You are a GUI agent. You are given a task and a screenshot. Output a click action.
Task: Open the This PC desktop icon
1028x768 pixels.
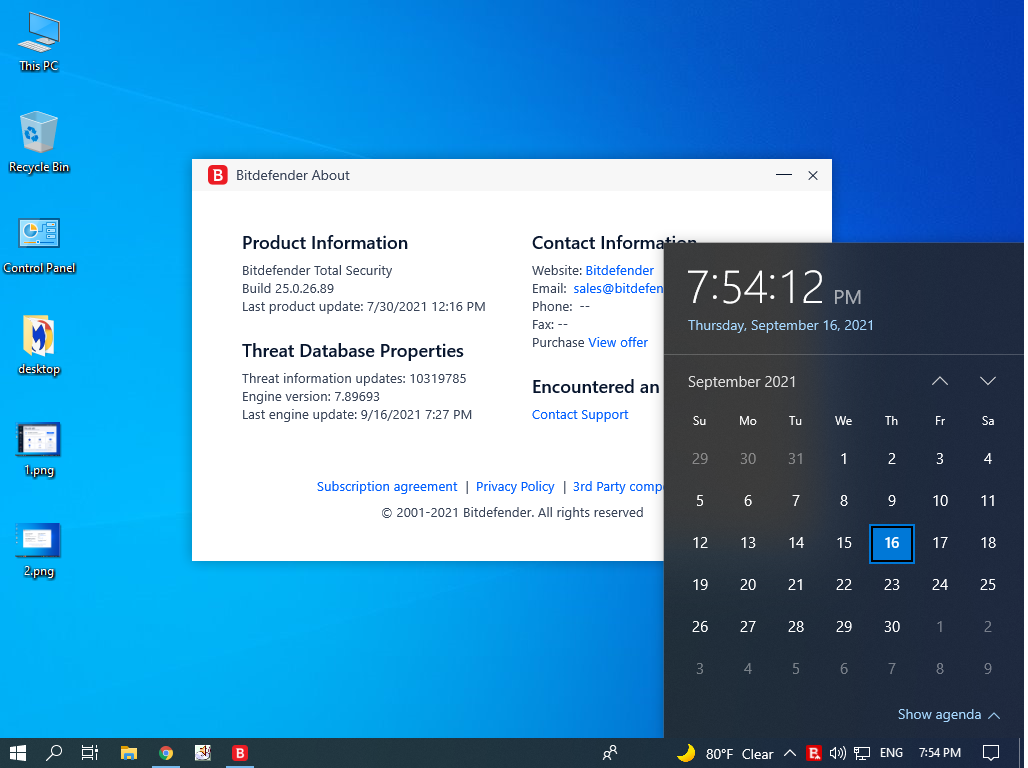point(39,42)
